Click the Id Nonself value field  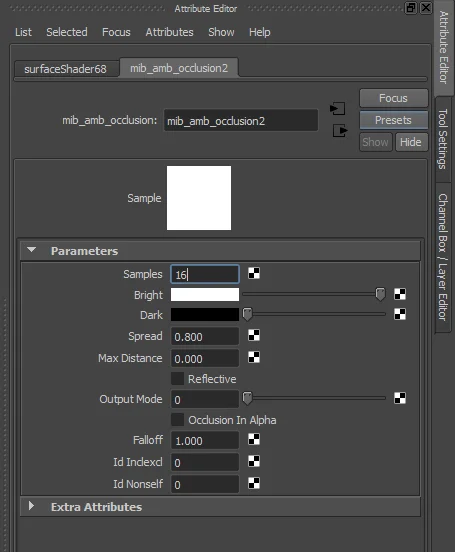click(x=205, y=484)
